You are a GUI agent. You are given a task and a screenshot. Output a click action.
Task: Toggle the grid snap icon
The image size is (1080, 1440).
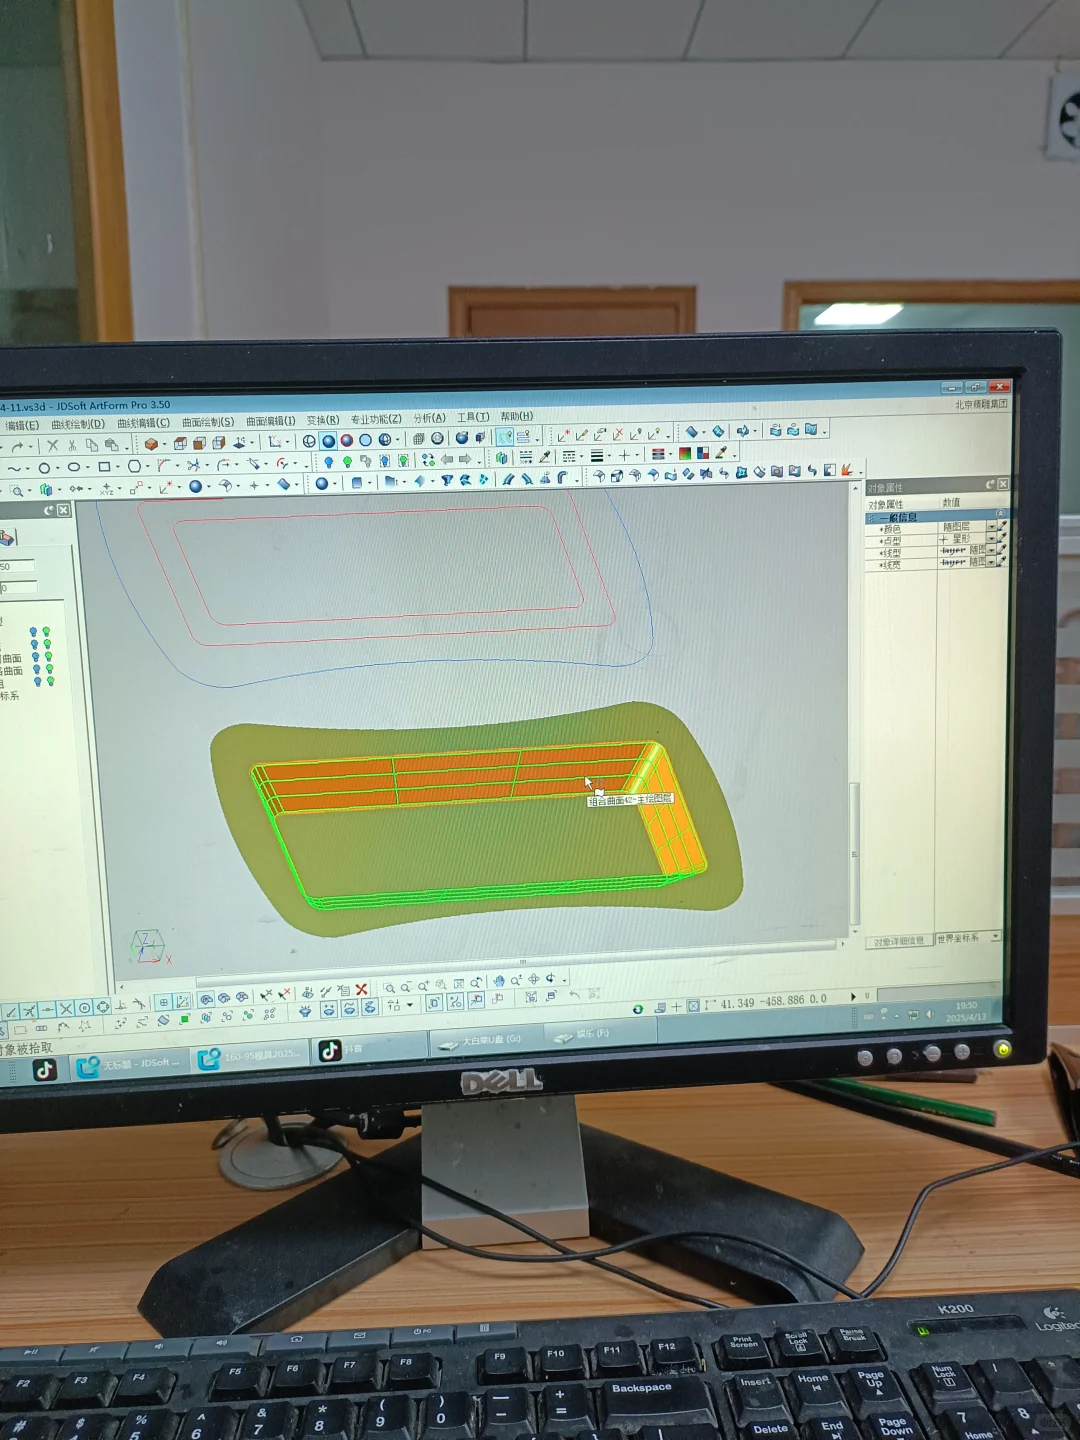[x=164, y=1001]
